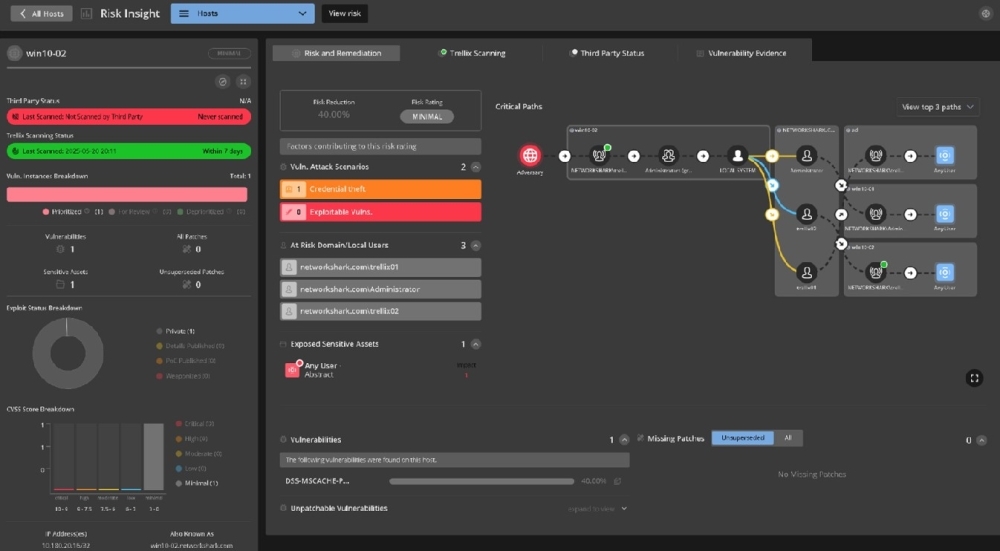The height and width of the screenshot is (551, 1000).
Task: Select the trellix01 user node at the bottom
Action: pos(807,272)
